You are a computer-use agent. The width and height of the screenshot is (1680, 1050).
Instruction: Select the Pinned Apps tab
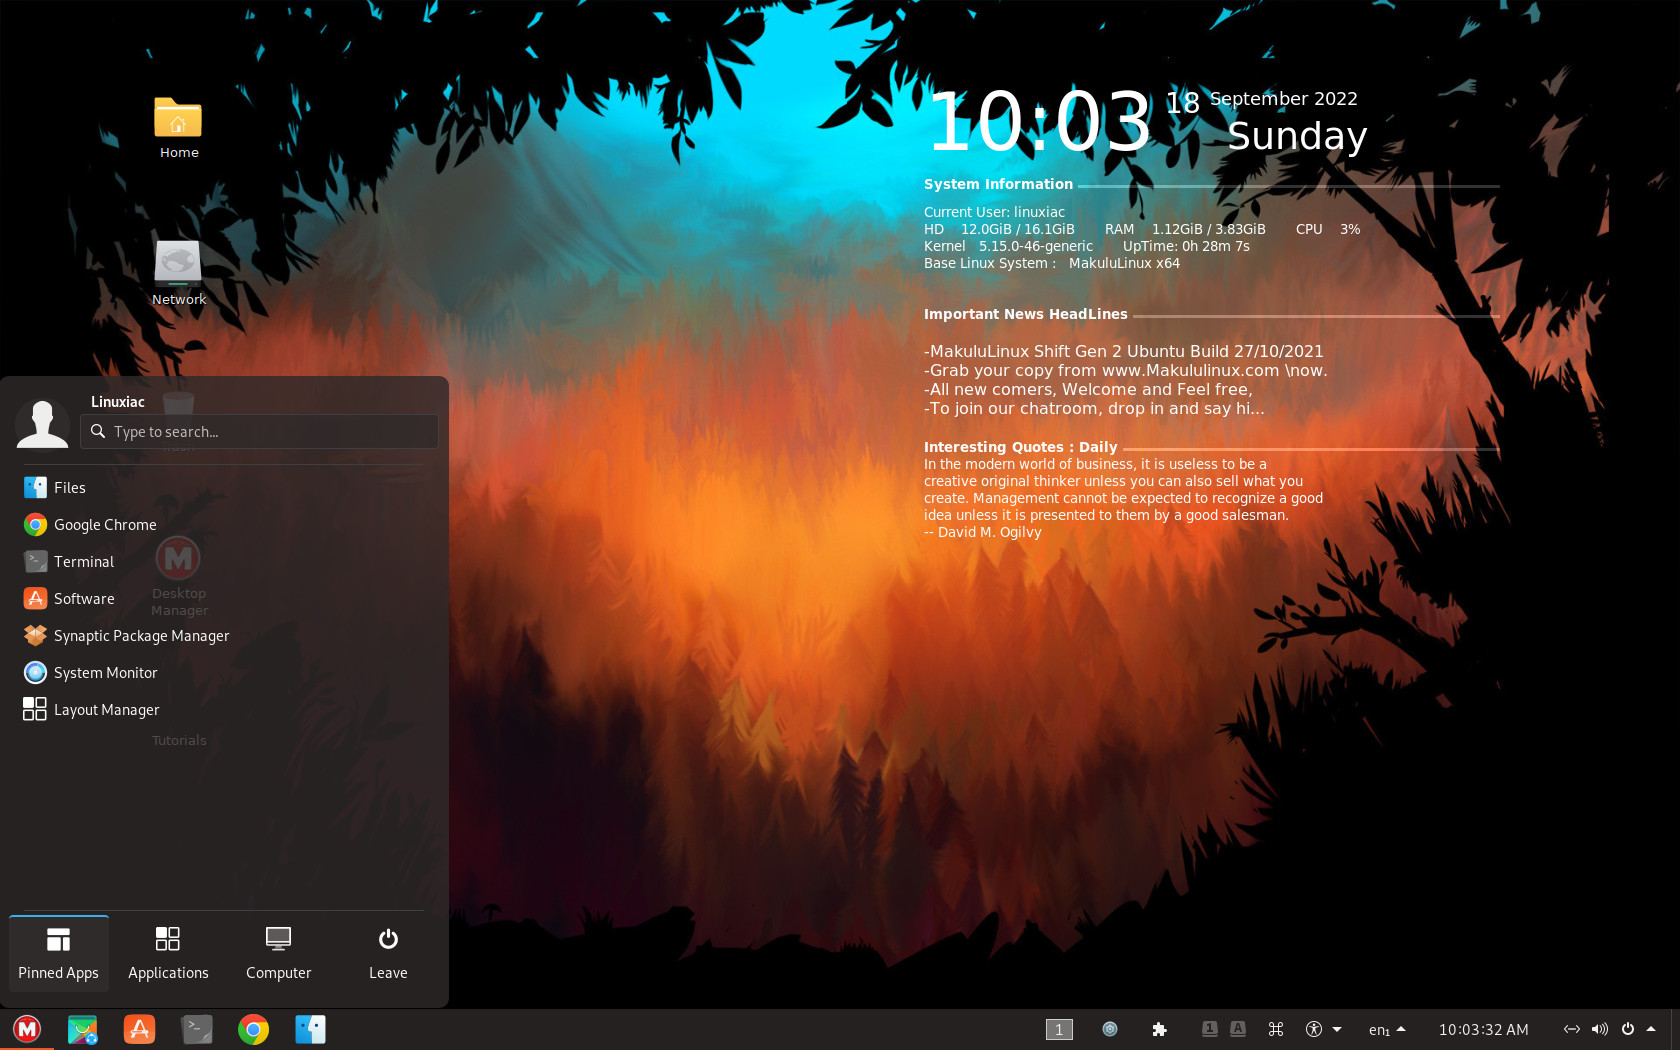click(59, 953)
